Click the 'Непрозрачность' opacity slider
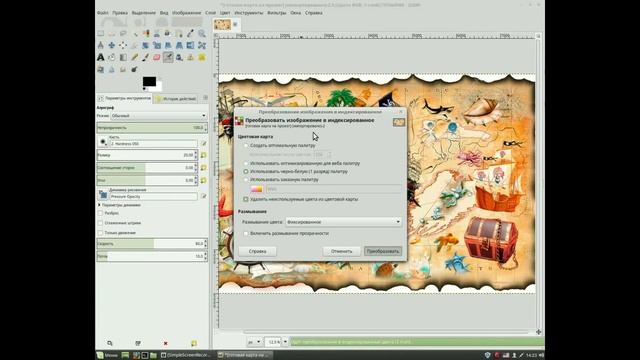Screen dimensions: 640x360 [x=152, y=128]
